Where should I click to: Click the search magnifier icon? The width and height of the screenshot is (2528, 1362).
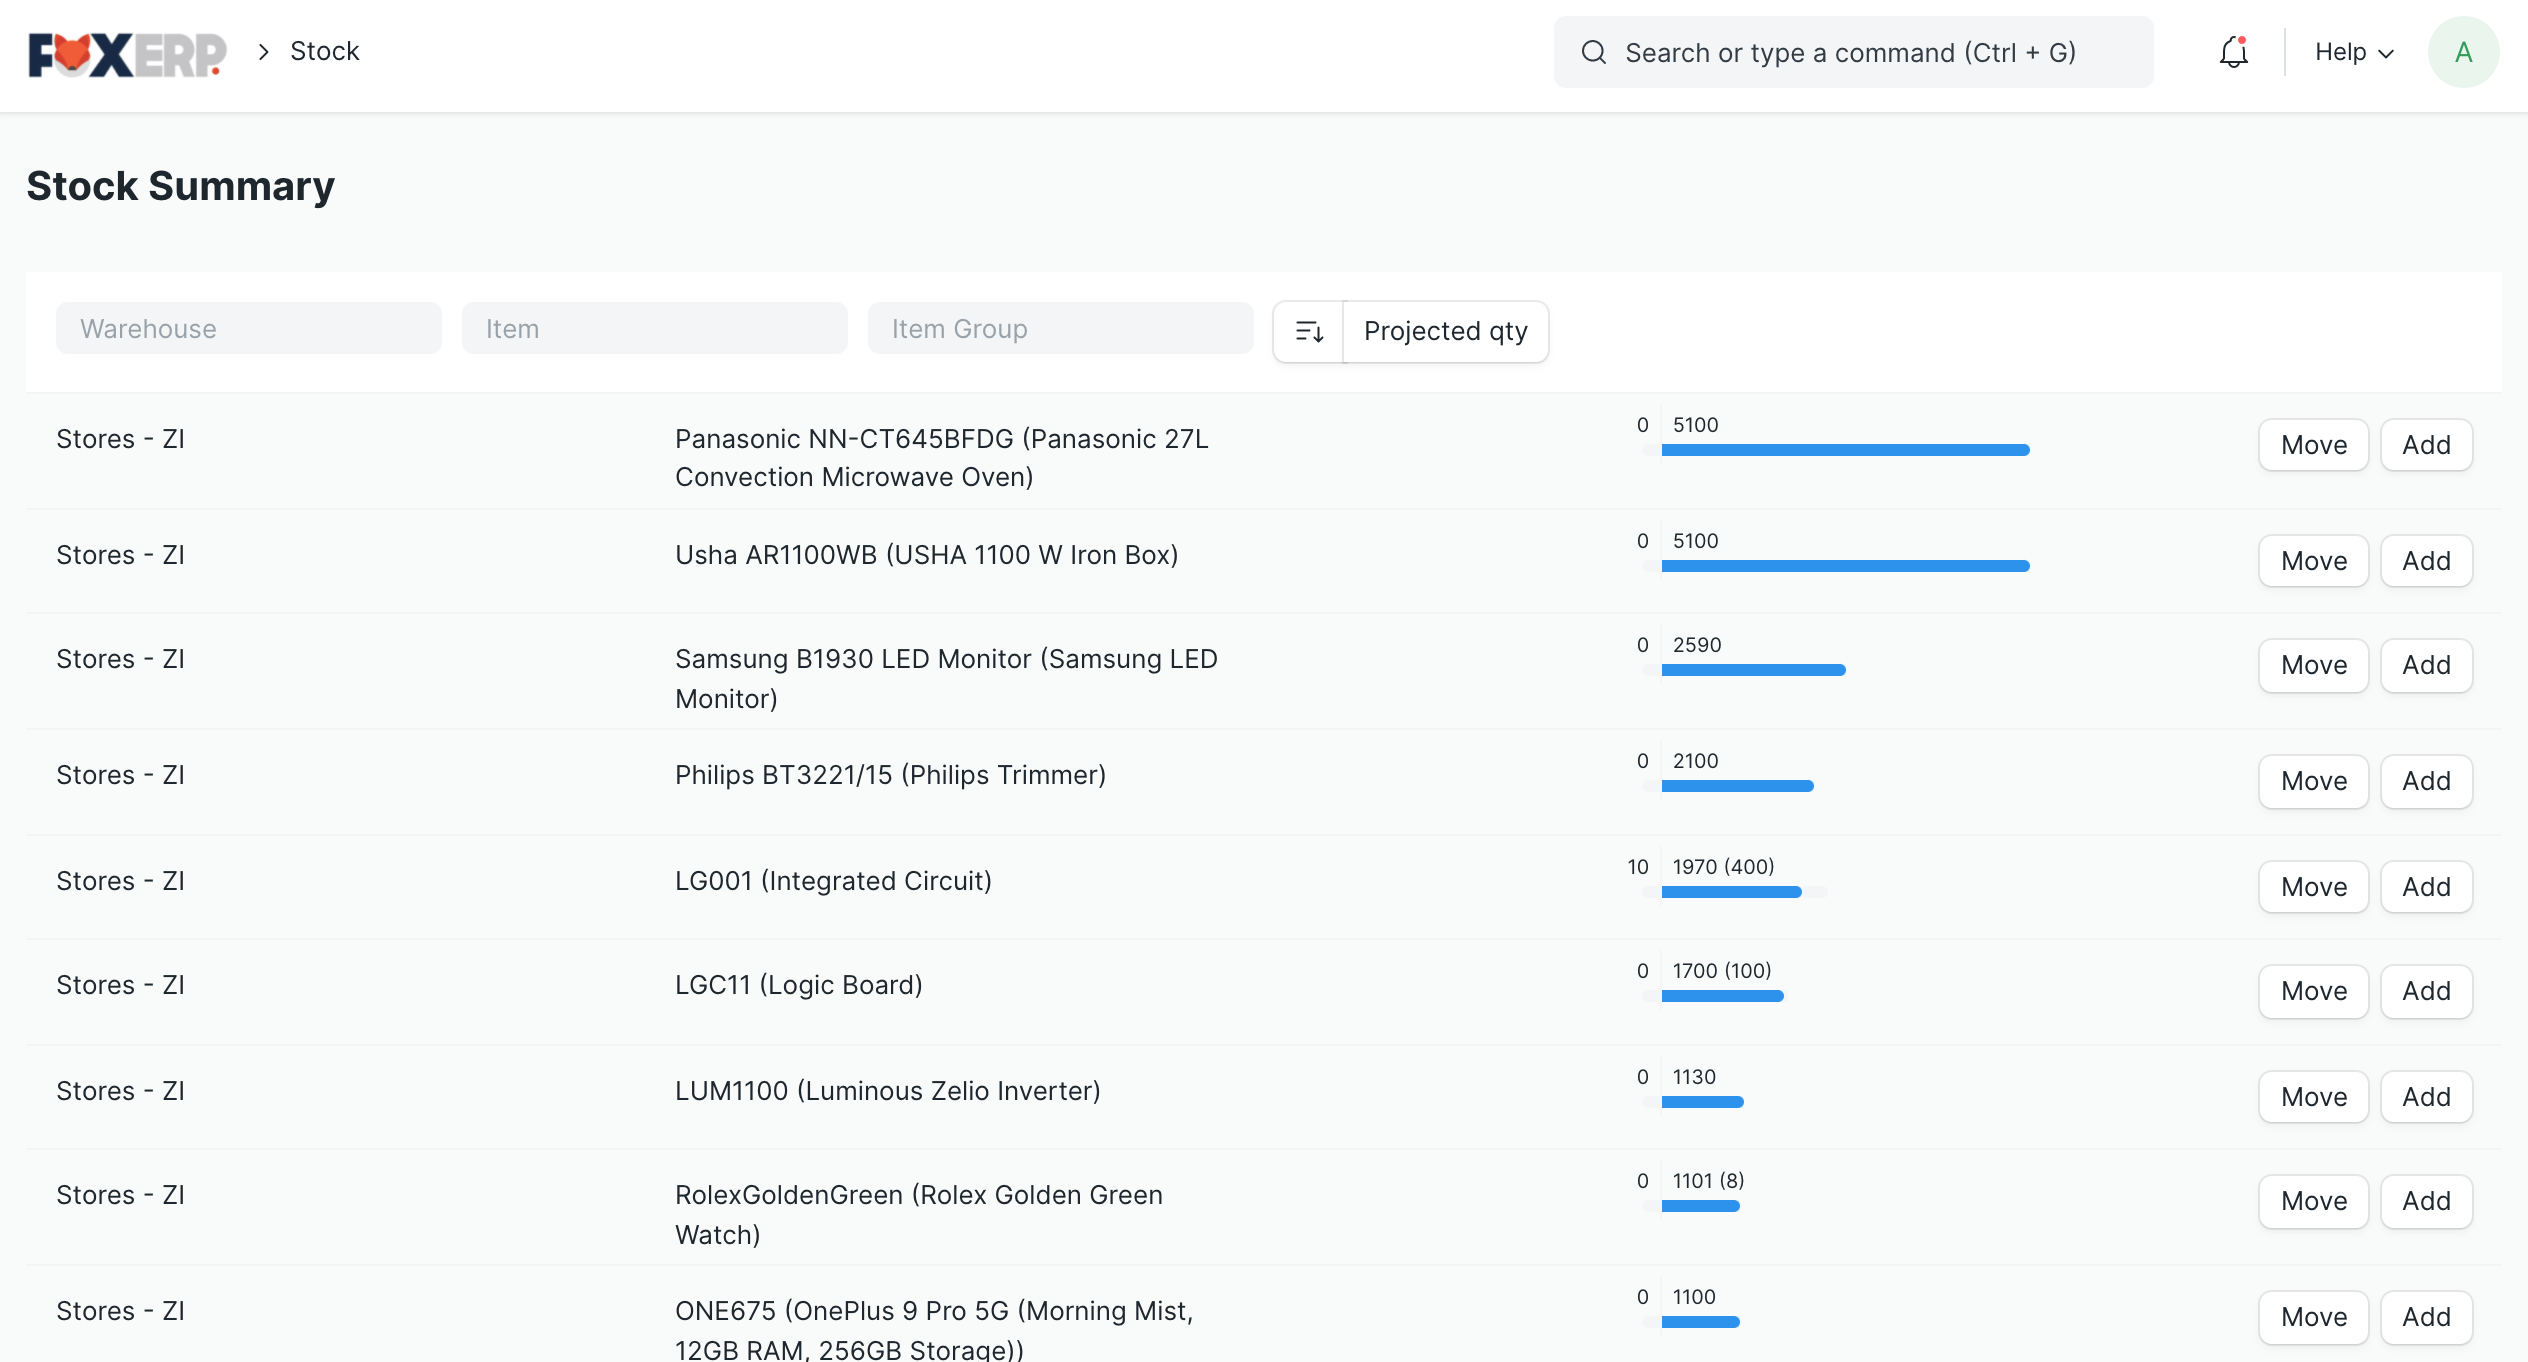(1593, 52)
